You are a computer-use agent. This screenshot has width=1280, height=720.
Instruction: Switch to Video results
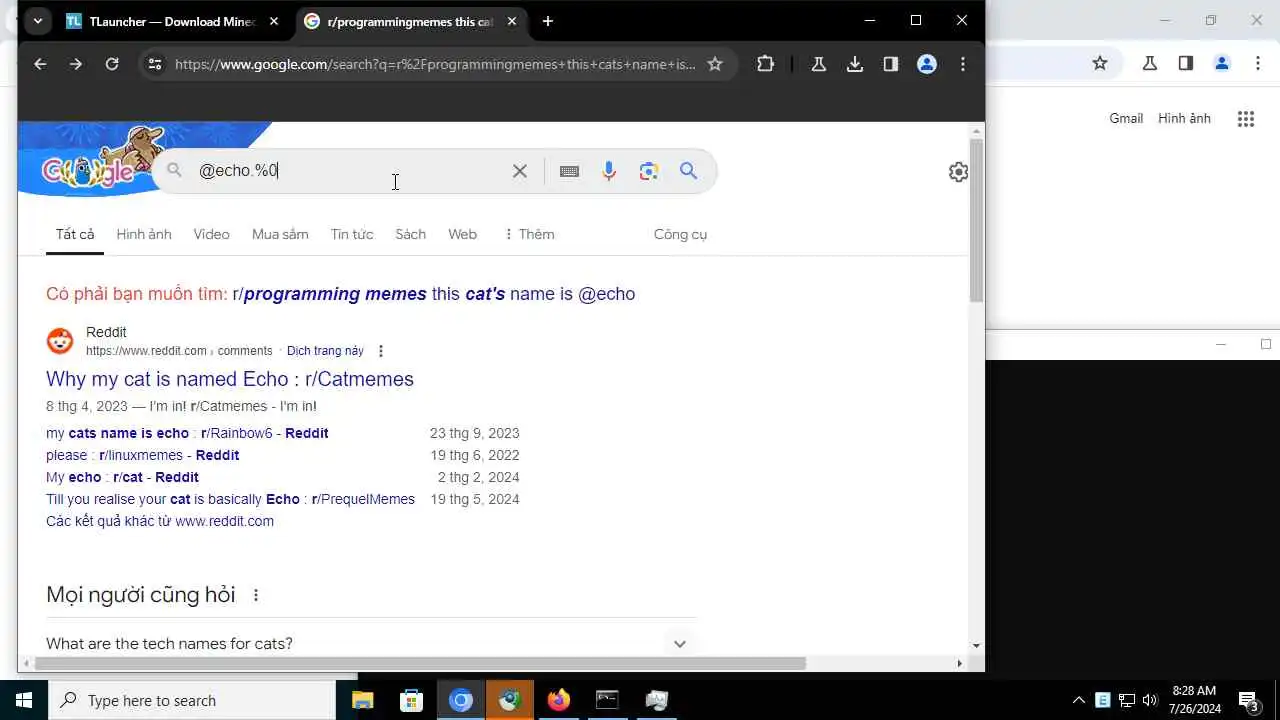(x=211, y=234)
